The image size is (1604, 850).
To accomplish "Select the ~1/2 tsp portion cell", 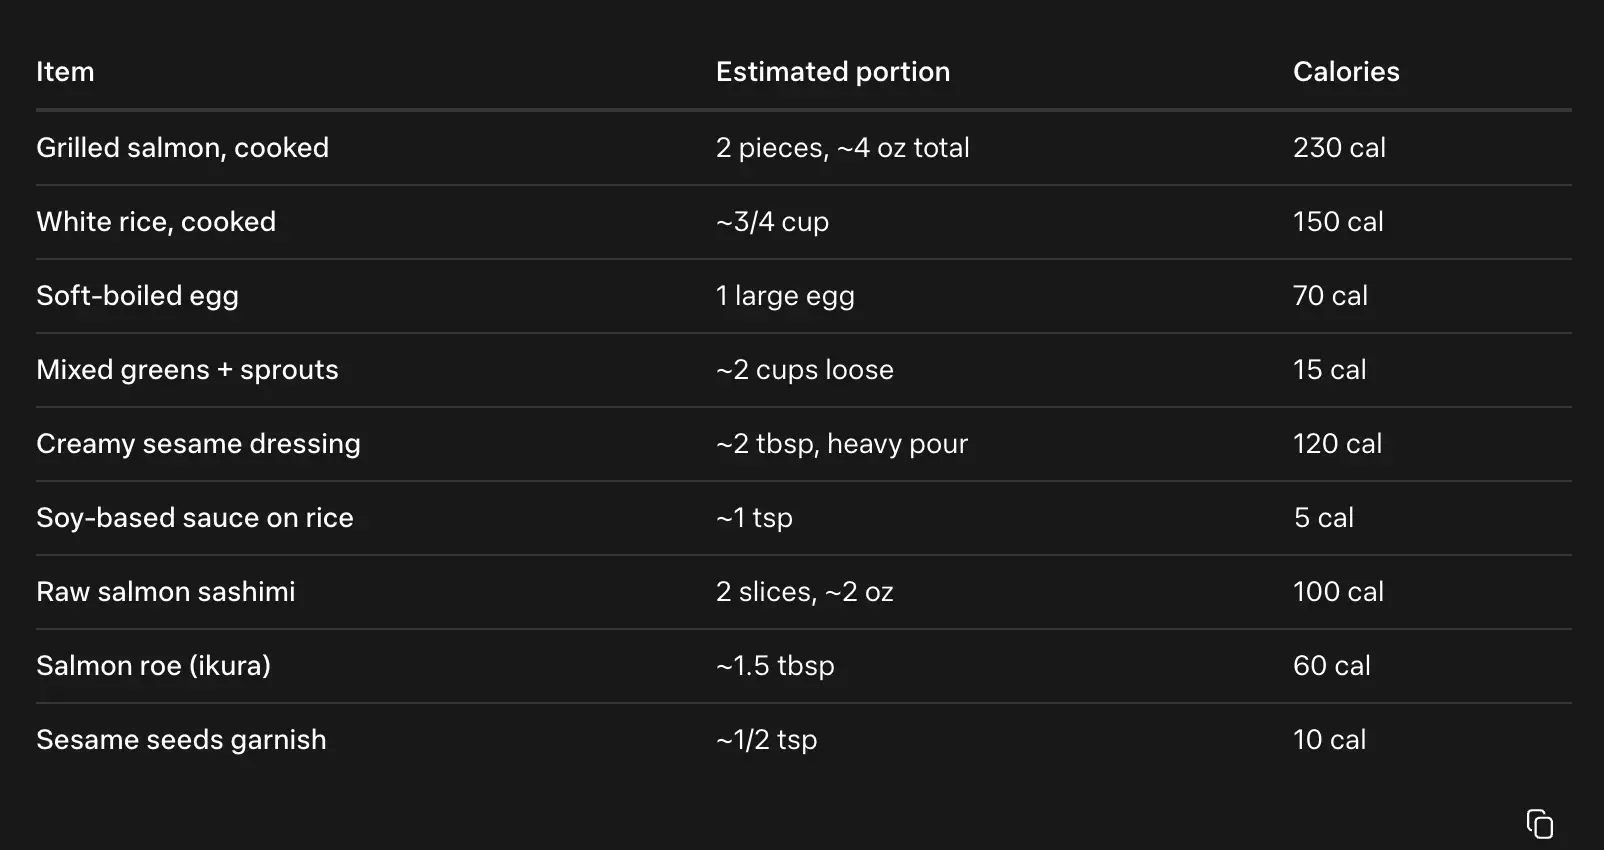I will (766, 740).
